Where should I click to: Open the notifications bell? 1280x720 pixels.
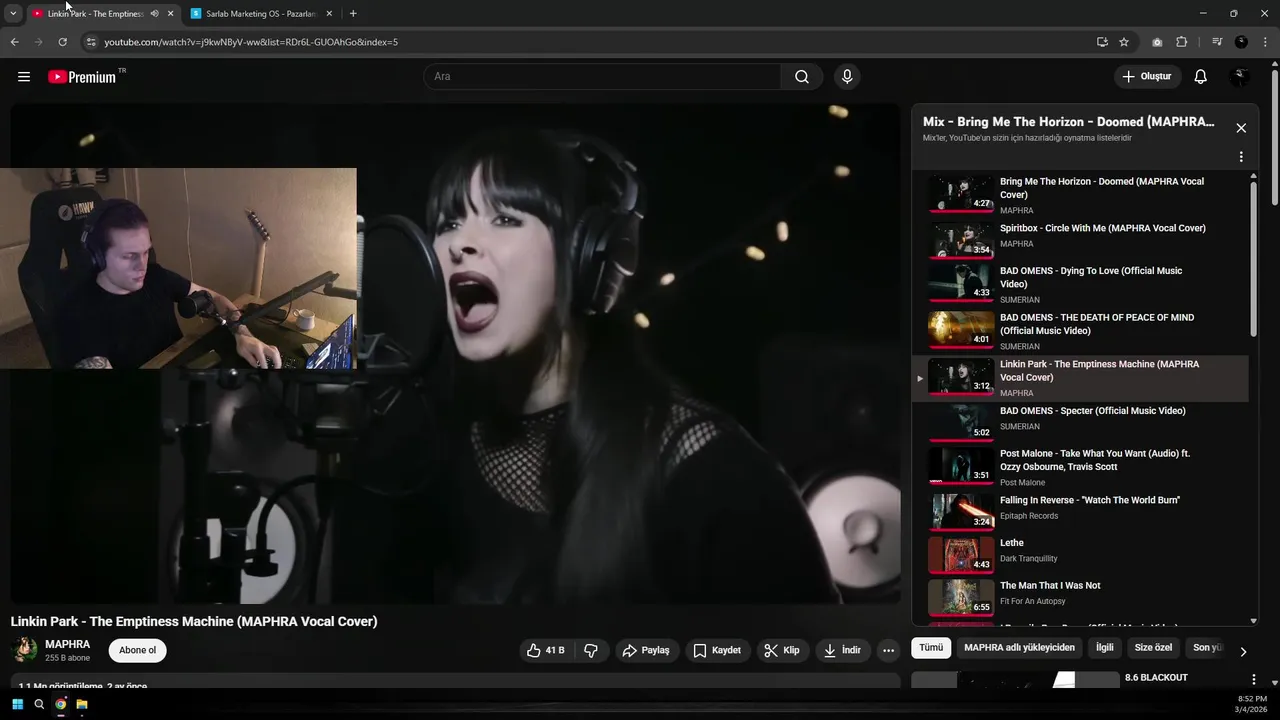coord(1201,77)
